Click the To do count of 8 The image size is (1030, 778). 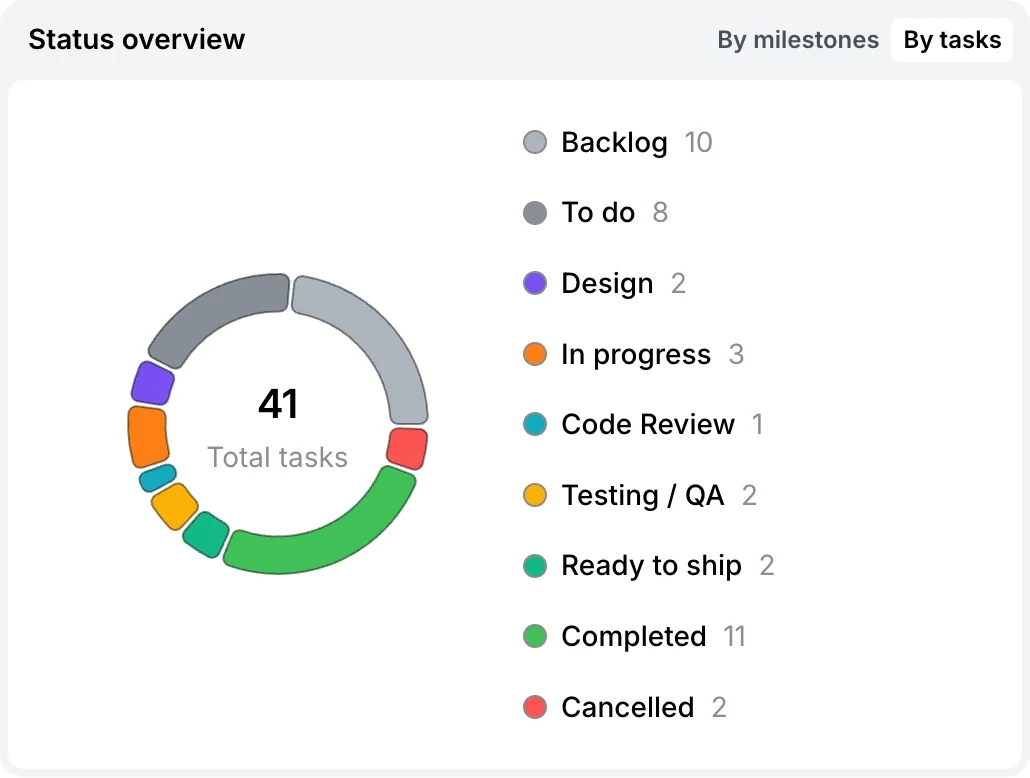tap(660, 213)
